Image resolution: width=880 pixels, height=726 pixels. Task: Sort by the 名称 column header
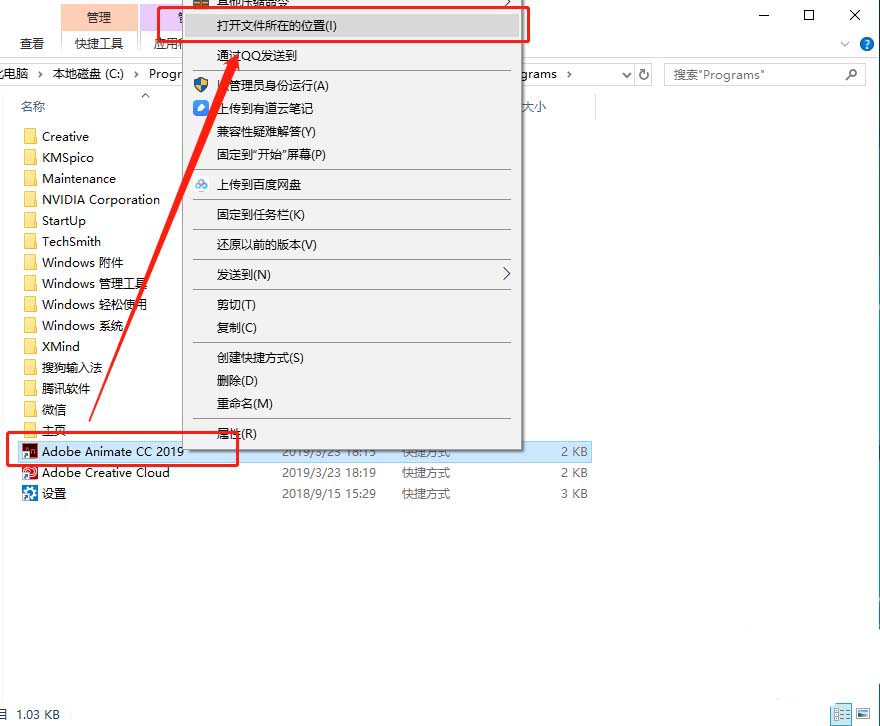tap(33, 107)
